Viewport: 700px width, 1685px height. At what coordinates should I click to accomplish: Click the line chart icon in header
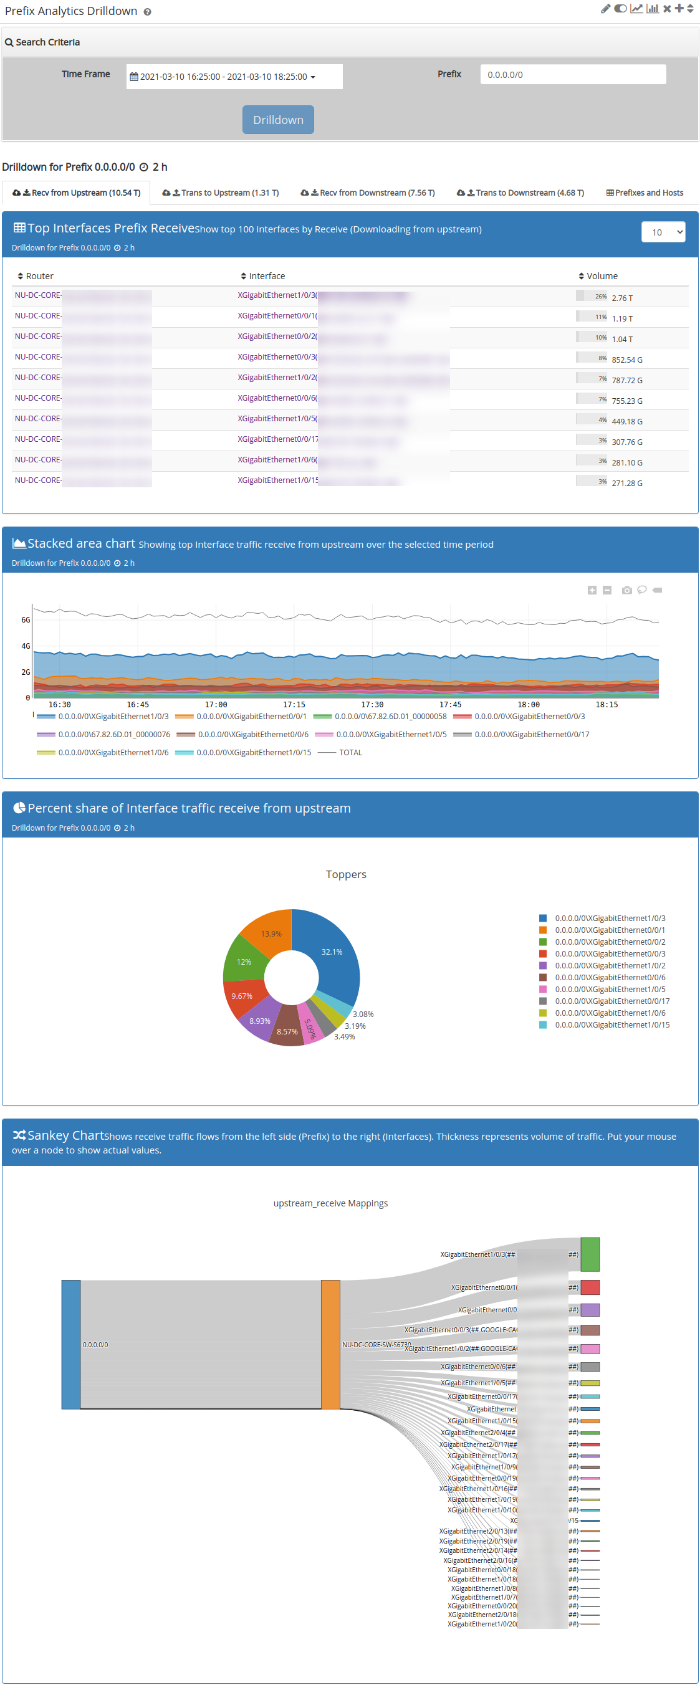[636, 9]
